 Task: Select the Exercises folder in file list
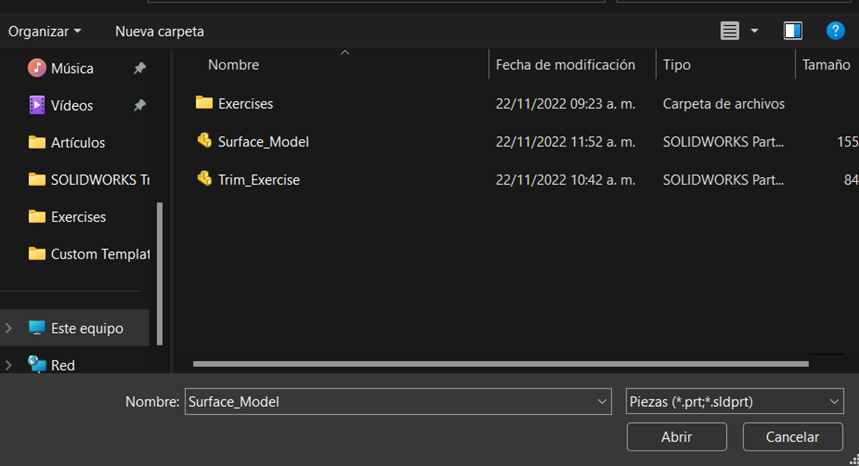pos(245,103)
